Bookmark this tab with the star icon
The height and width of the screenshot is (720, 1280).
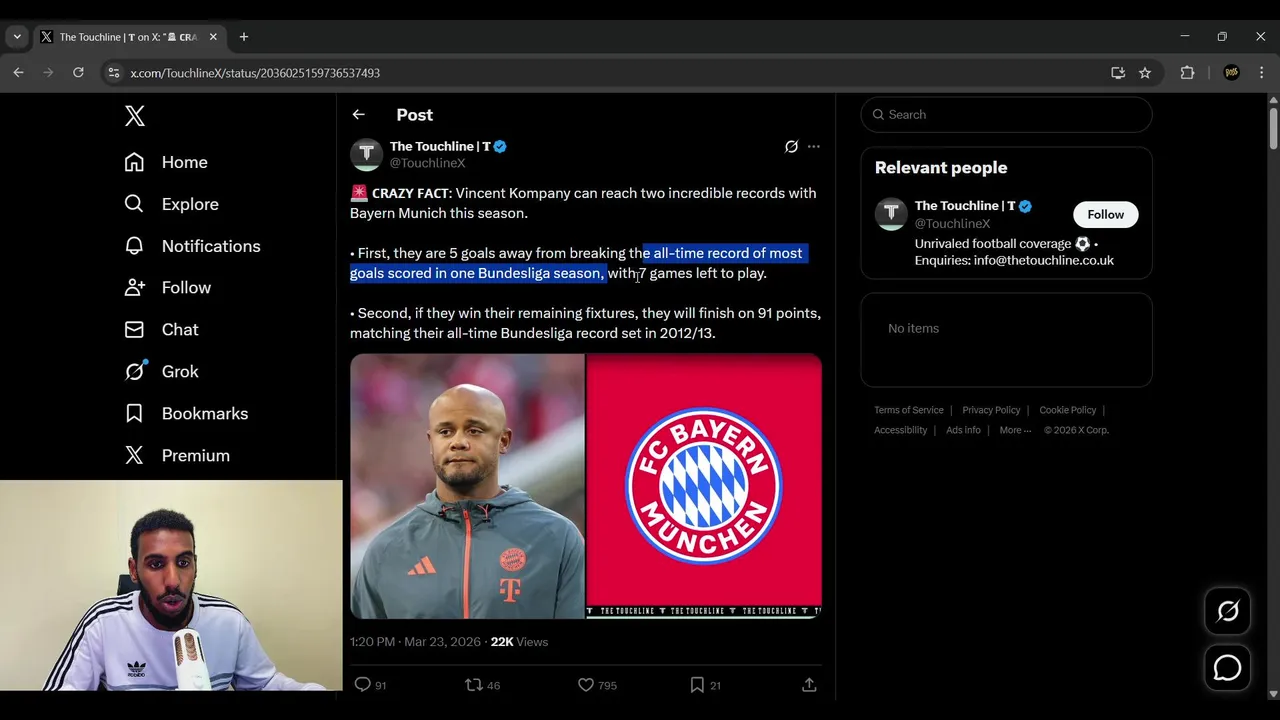(1145, 73)
